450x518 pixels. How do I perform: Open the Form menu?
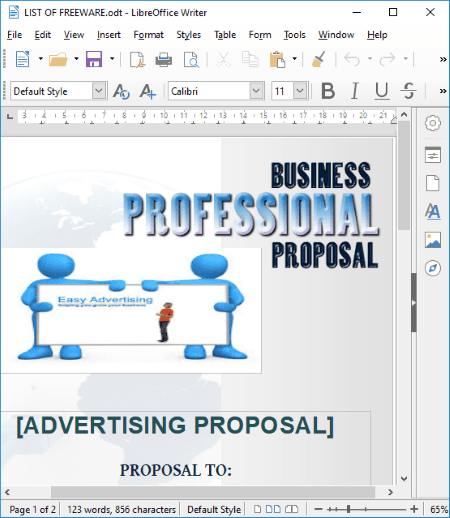tap(260, 35)
